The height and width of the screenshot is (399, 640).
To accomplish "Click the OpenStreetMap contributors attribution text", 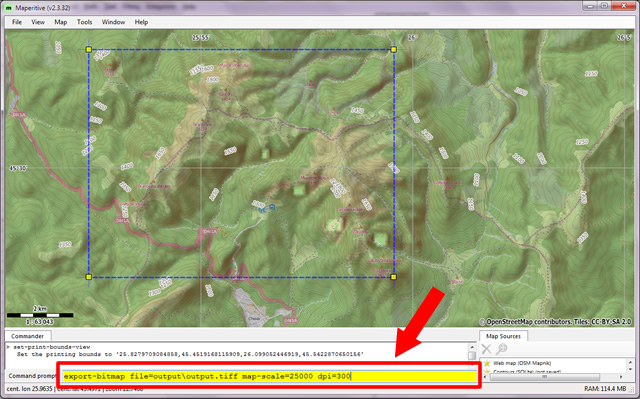I will [x=556, y=322].
